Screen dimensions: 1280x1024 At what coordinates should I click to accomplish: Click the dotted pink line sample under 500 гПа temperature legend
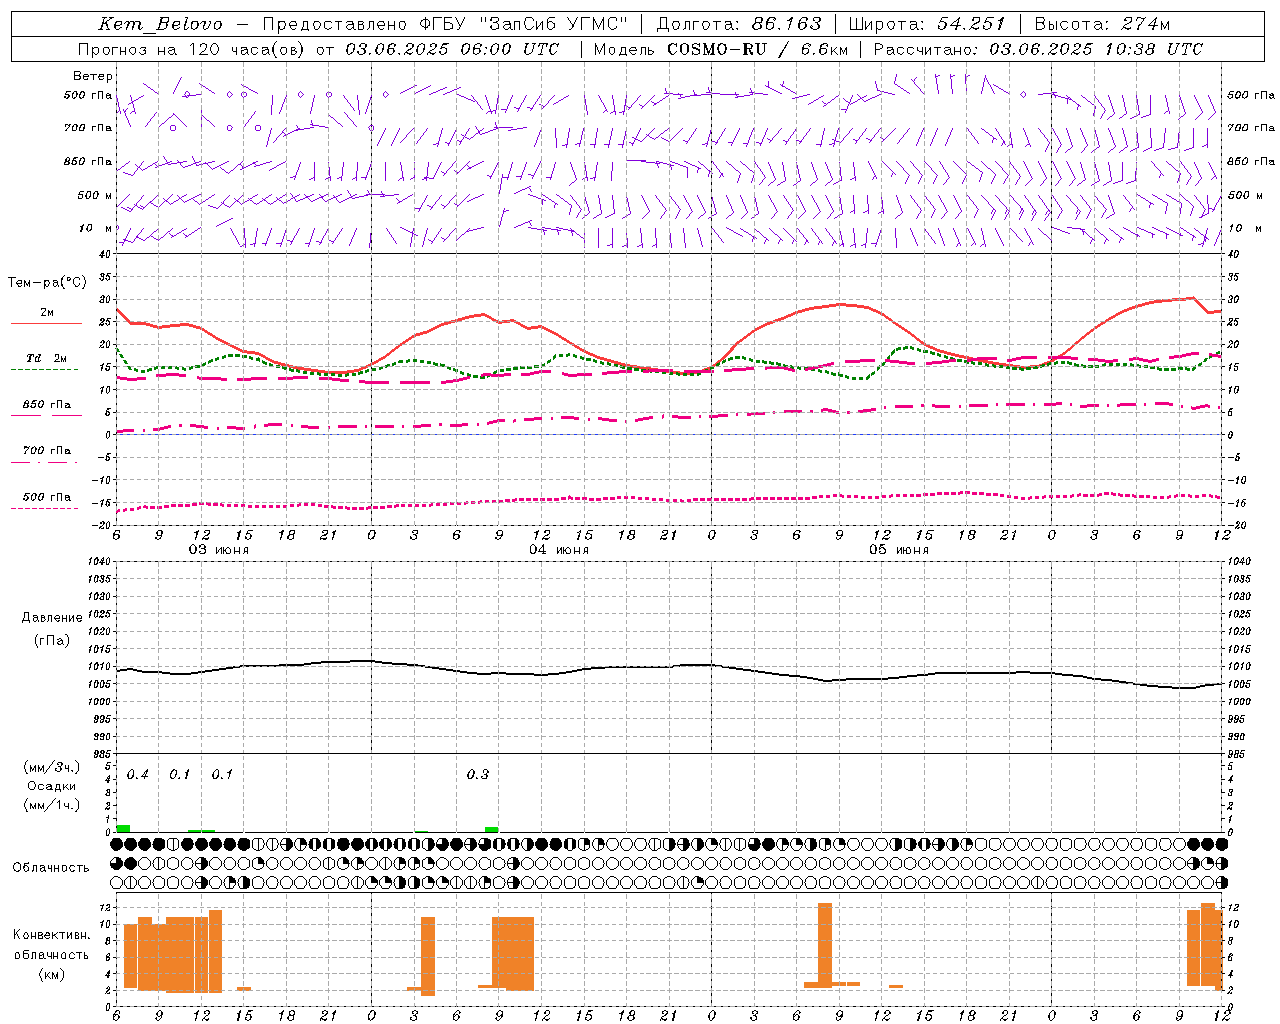(x=44, y=508)
